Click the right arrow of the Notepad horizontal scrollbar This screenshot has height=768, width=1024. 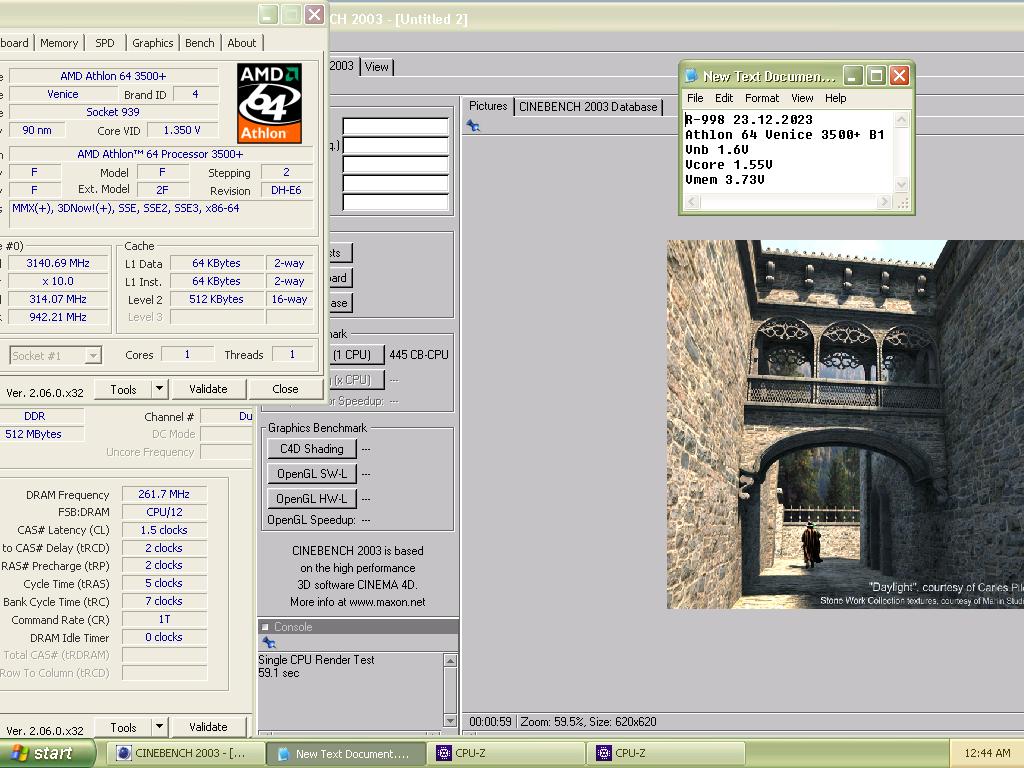click(x=885, y=202)
